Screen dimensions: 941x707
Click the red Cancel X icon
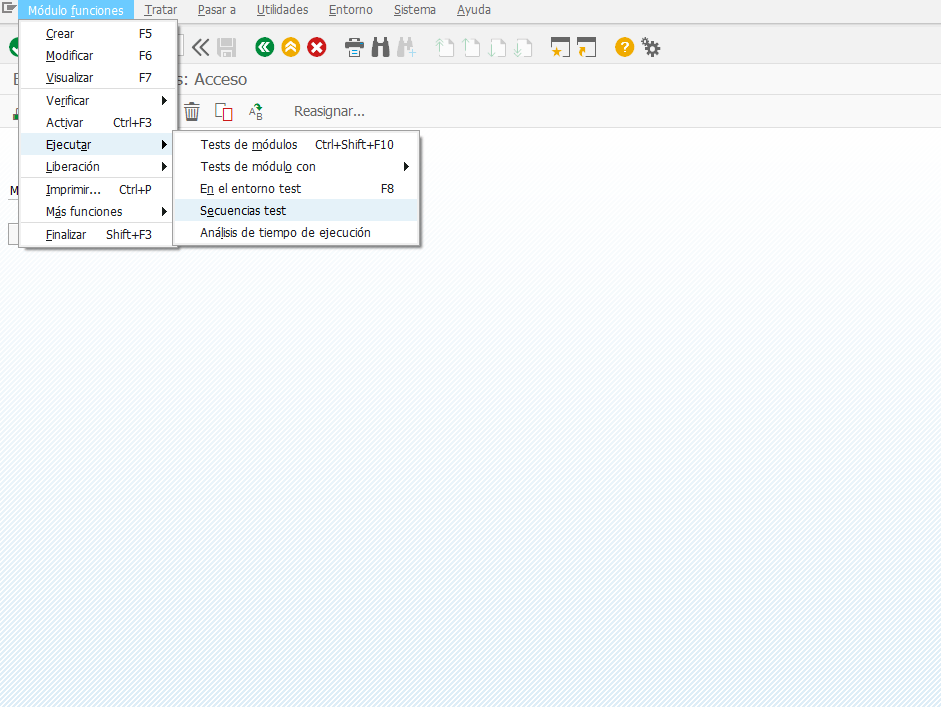[317, 47]
